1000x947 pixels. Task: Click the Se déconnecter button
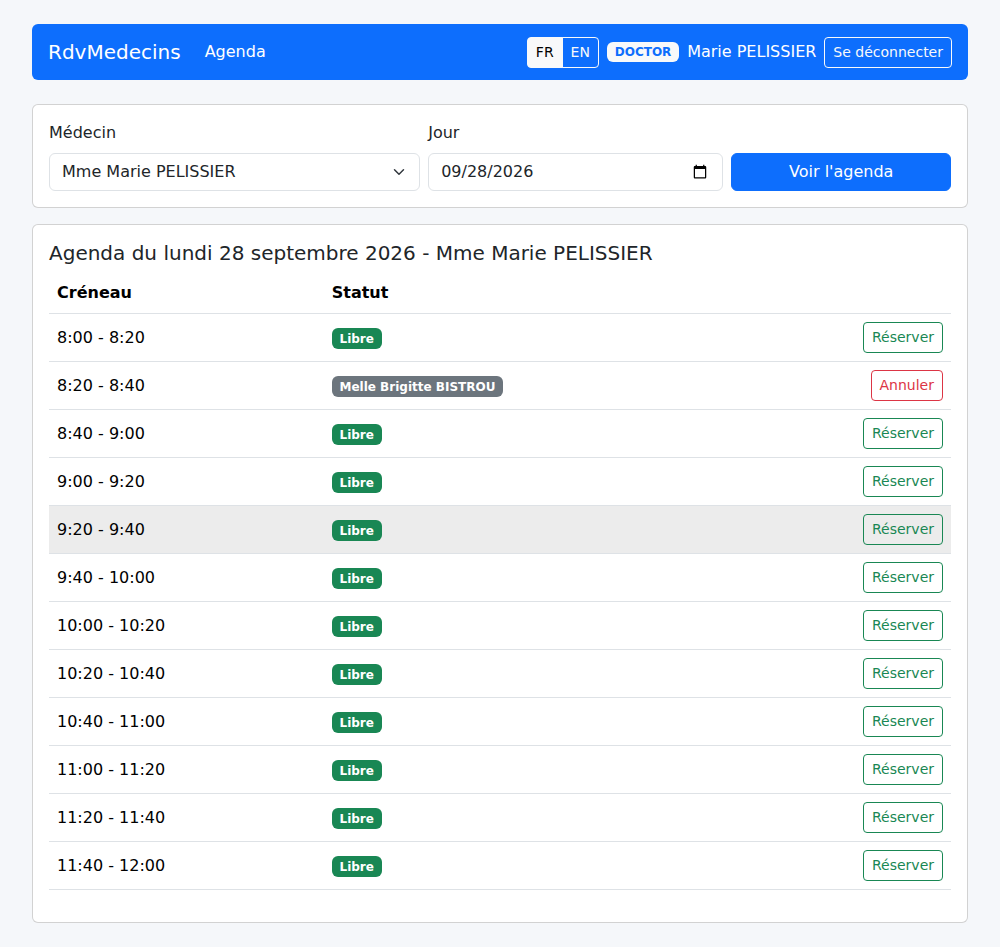tap(888, 52)
